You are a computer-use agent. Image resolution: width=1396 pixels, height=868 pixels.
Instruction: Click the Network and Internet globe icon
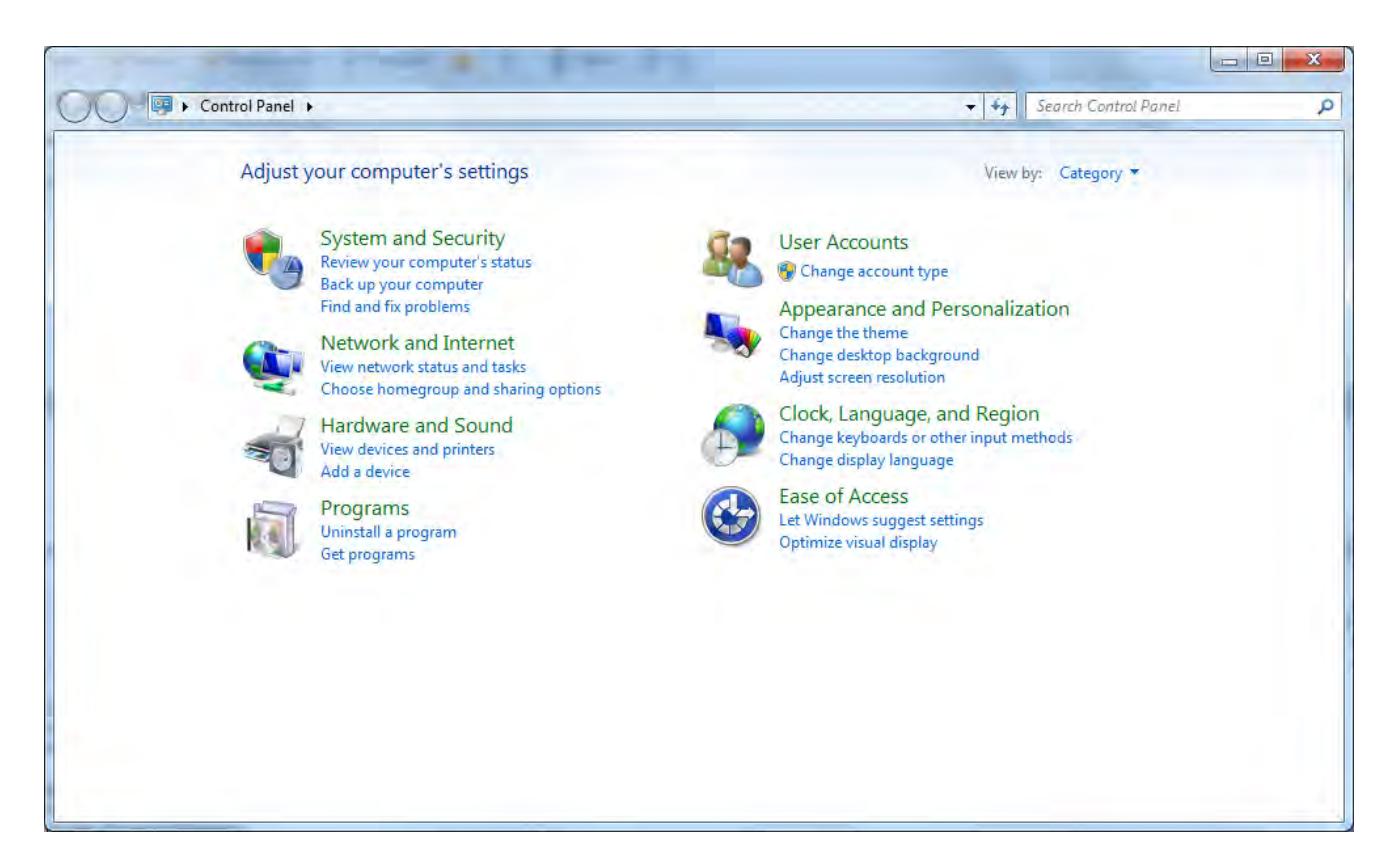272,366
